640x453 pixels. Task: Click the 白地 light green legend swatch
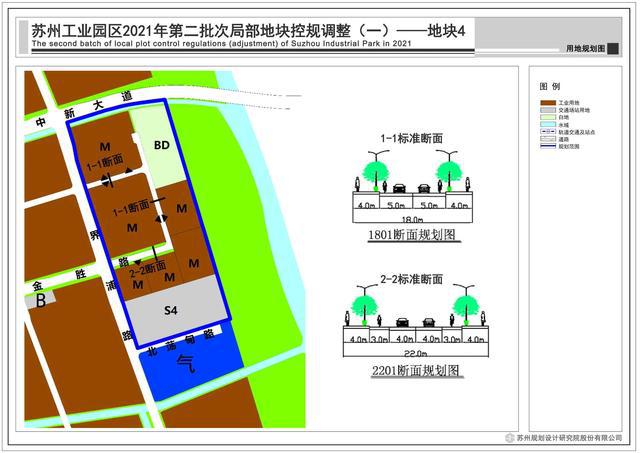[548, 117]
